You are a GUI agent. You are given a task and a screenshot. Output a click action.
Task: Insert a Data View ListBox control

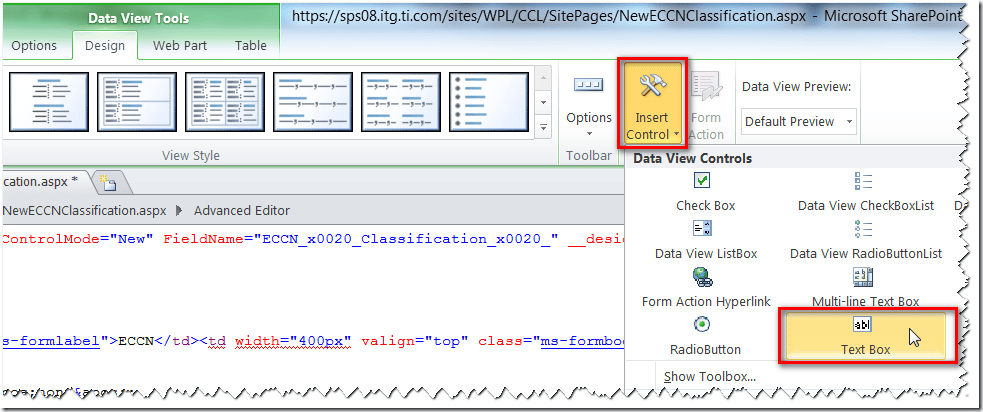[705, 240]
